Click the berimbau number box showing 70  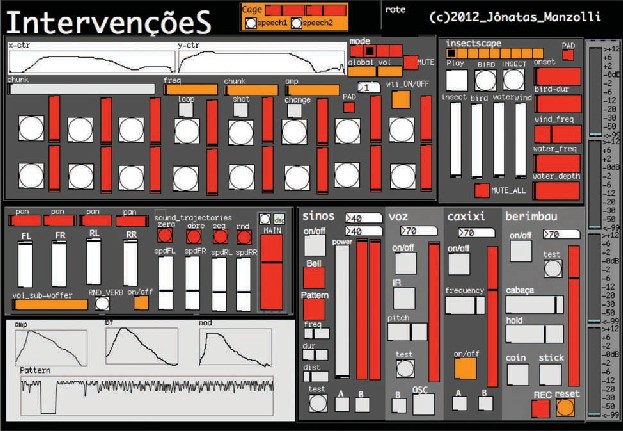558,233
